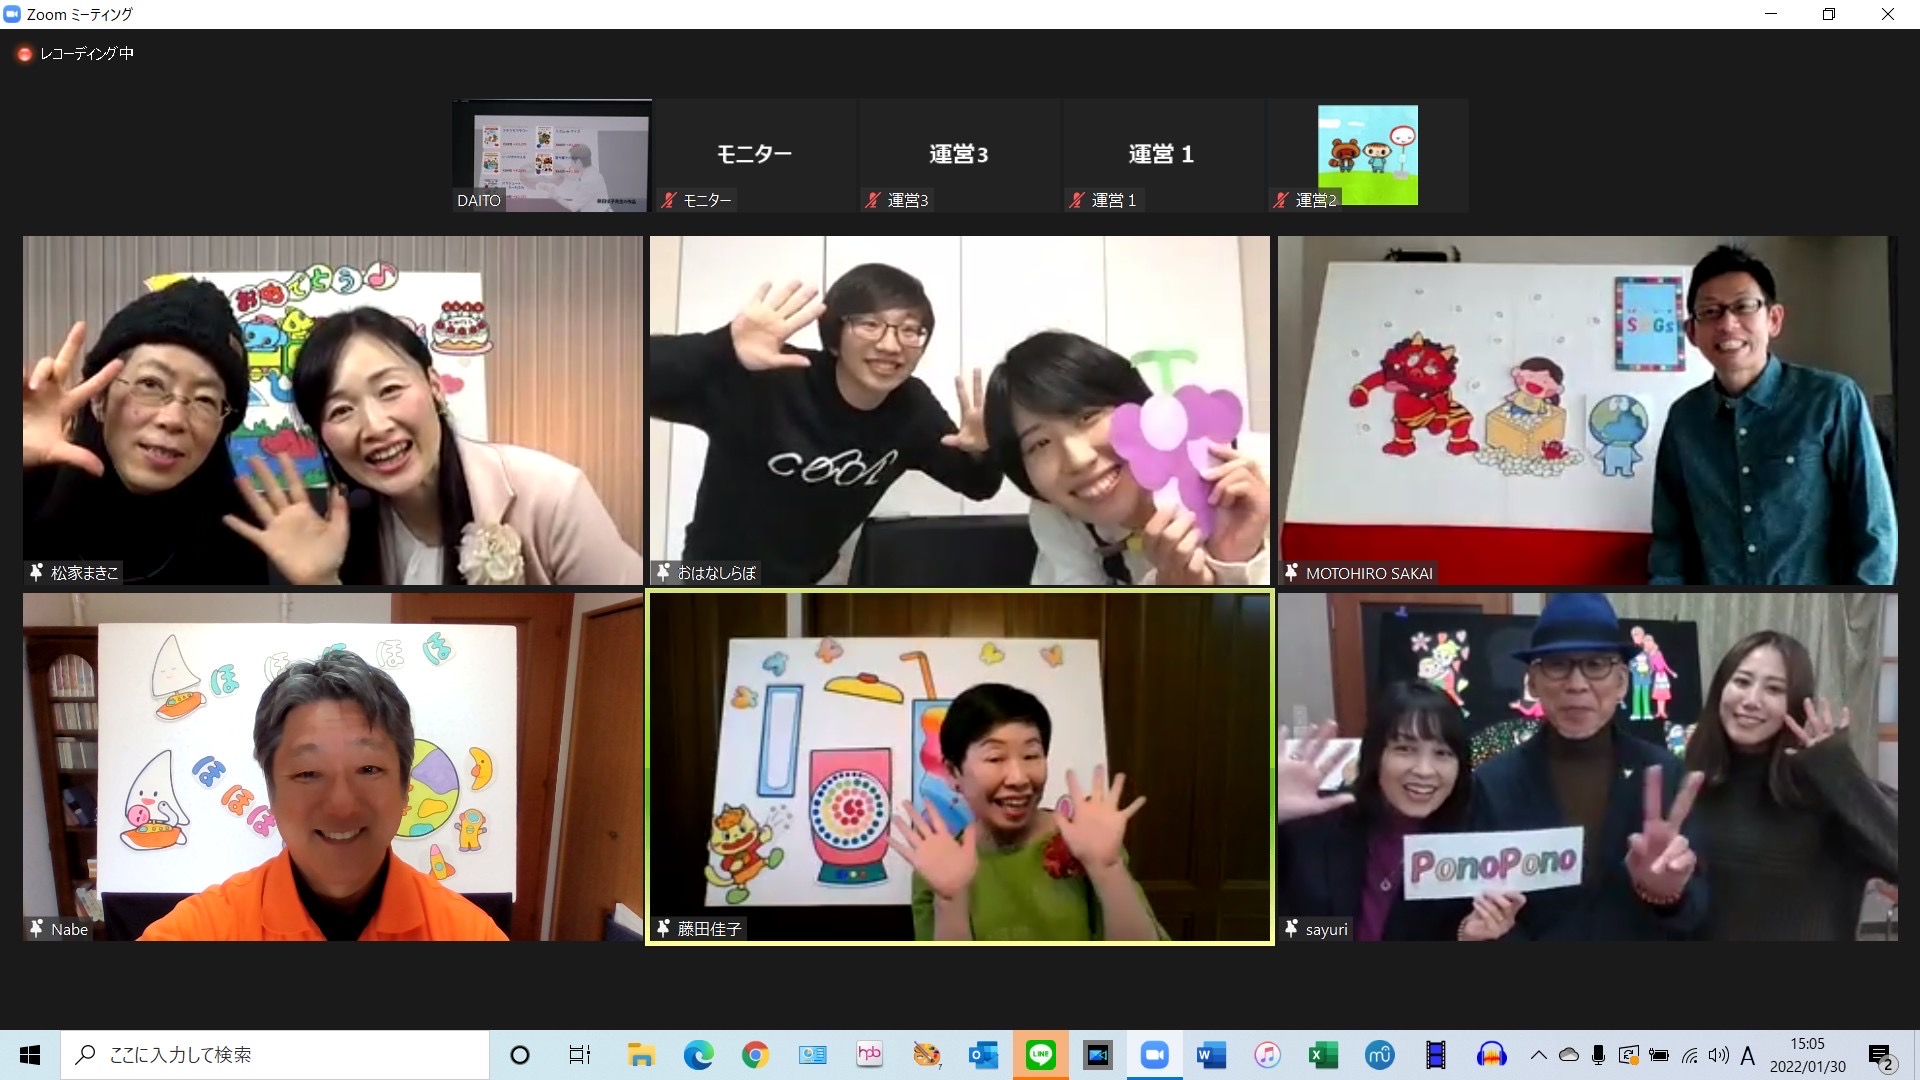Screen dimensions: 1920x1080
Task: Click the sayuri name label
Action: tap(1326, 929)
